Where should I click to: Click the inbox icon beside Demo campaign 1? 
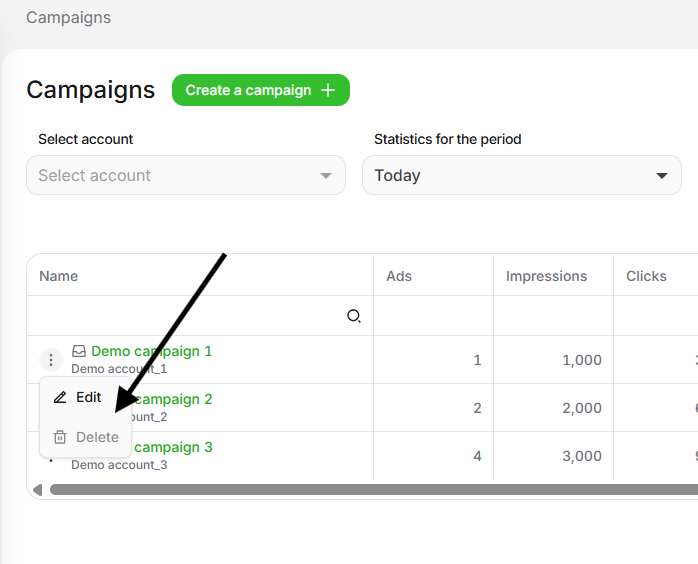tap(79, 351)
